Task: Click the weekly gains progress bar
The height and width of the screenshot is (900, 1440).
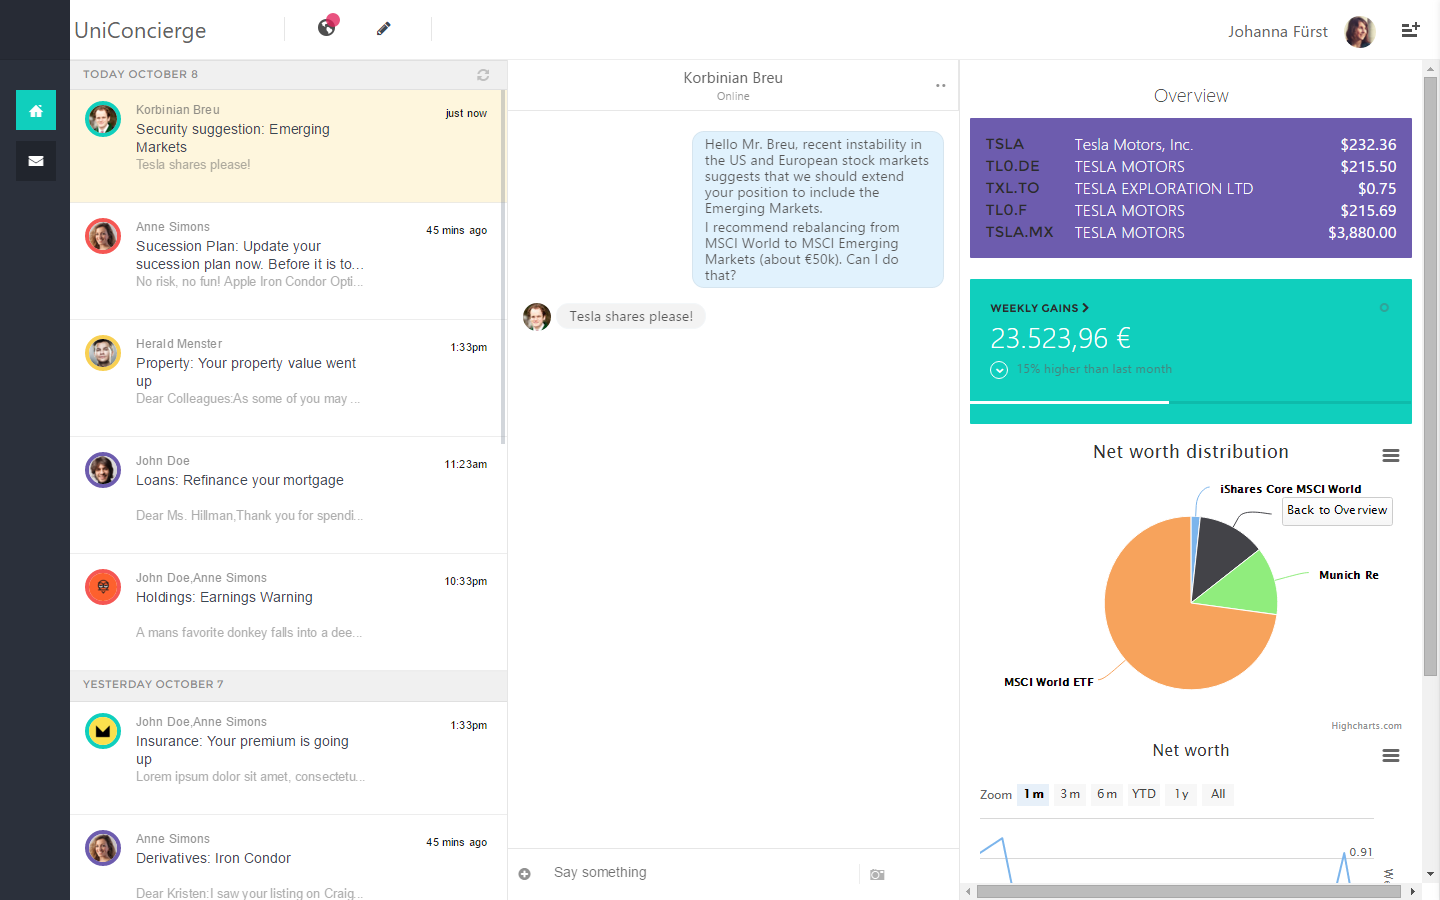Action: 1191,402
